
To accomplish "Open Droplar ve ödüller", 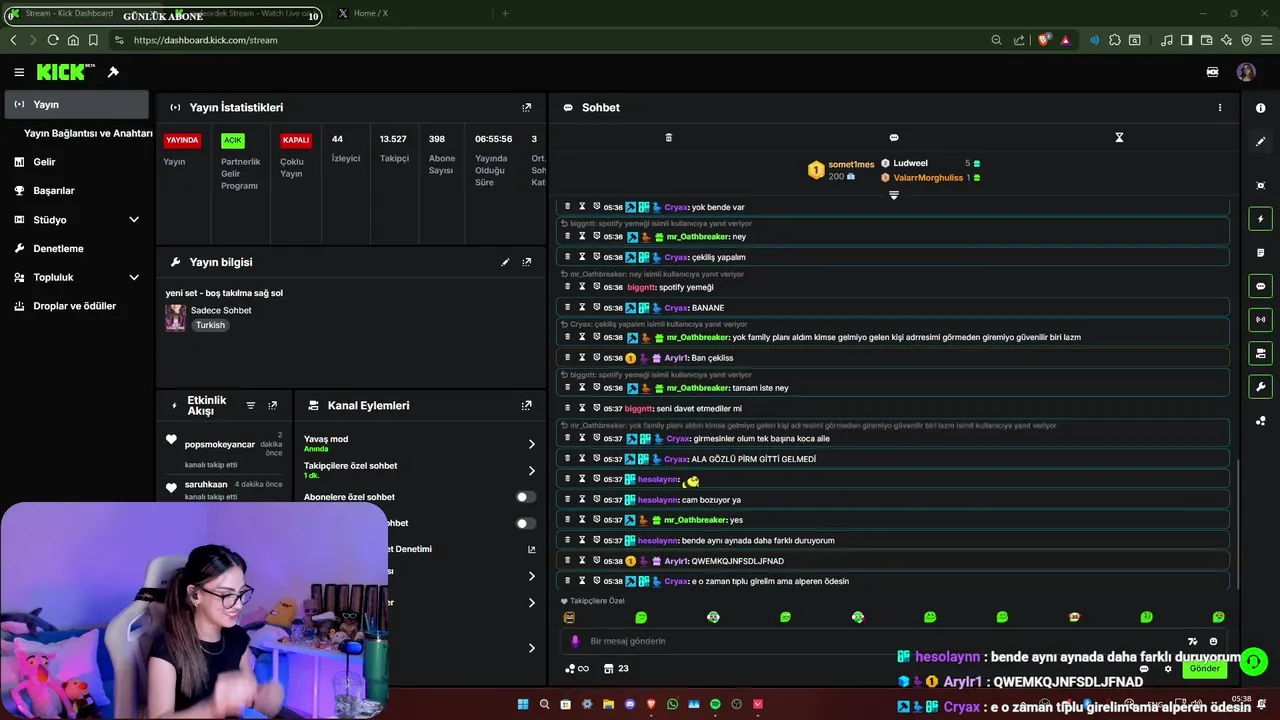I will [76, 306].
